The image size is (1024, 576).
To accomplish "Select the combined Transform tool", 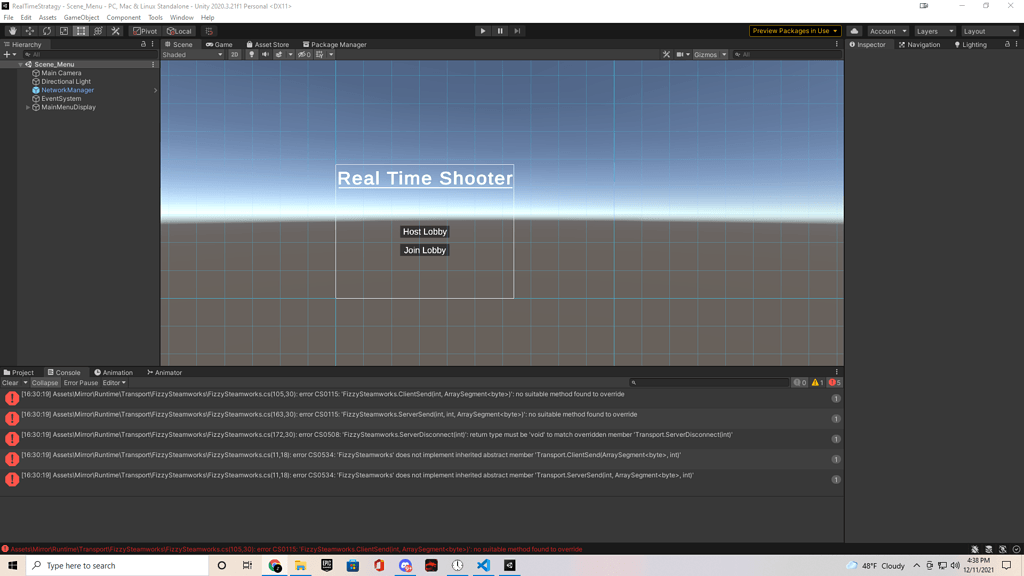I will (x=96, y=31).
